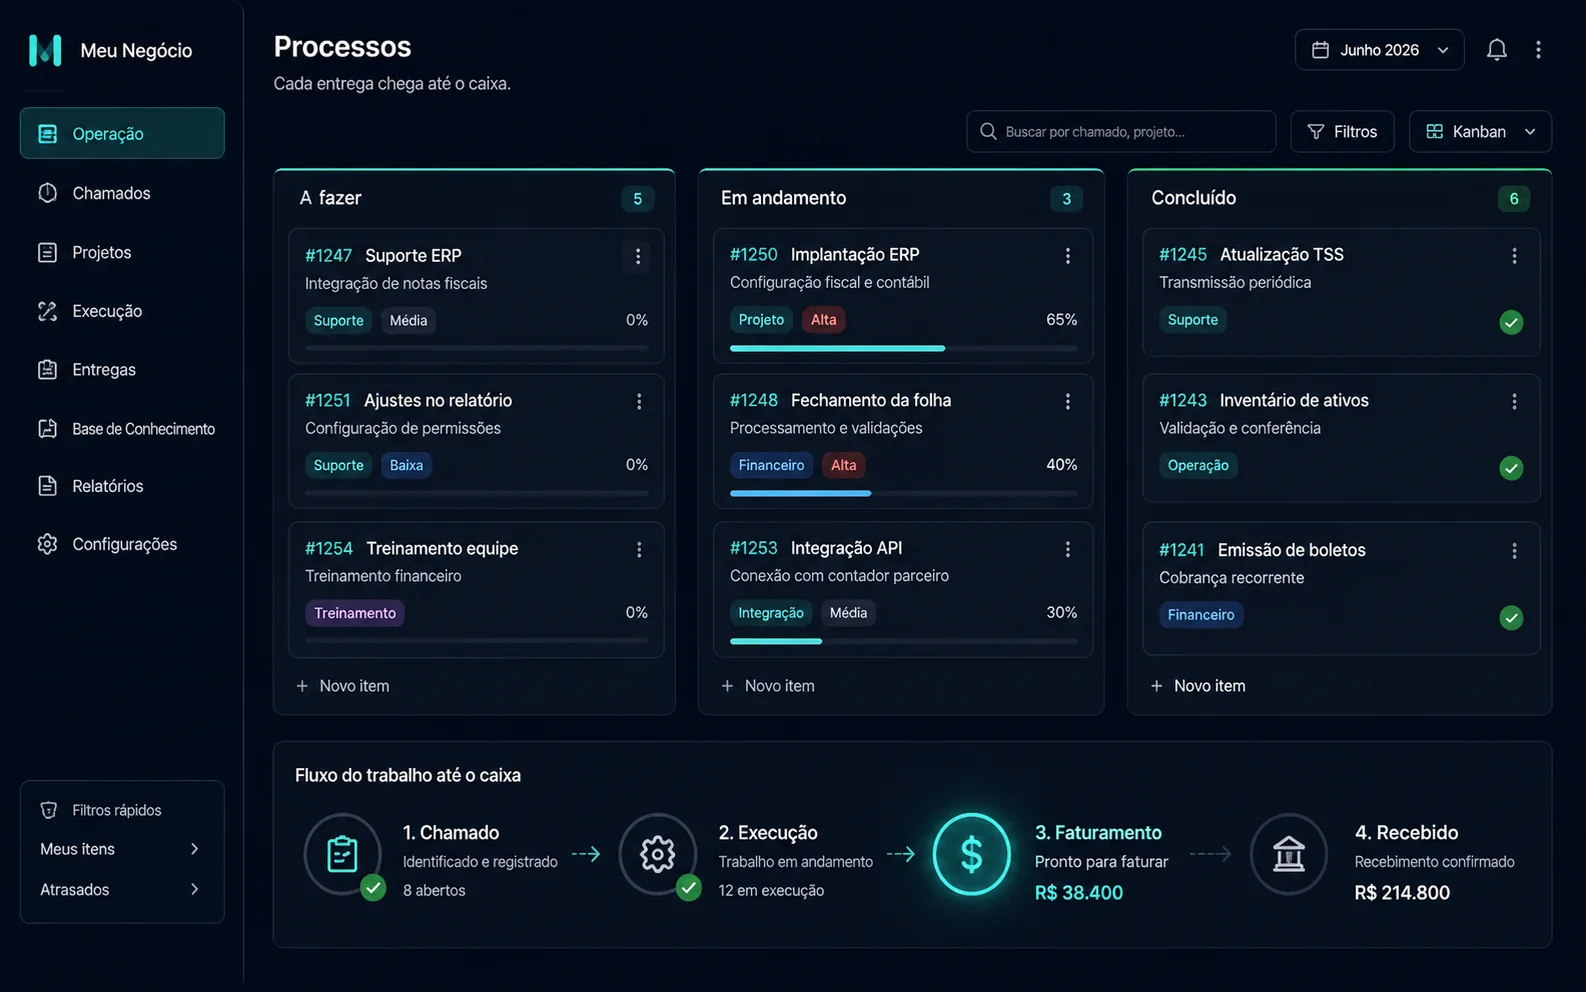Screen dimensions: 1586x992
Task: Click the plus icon in A fazer column
Action: pyautogui.click(x=302, y=686)
